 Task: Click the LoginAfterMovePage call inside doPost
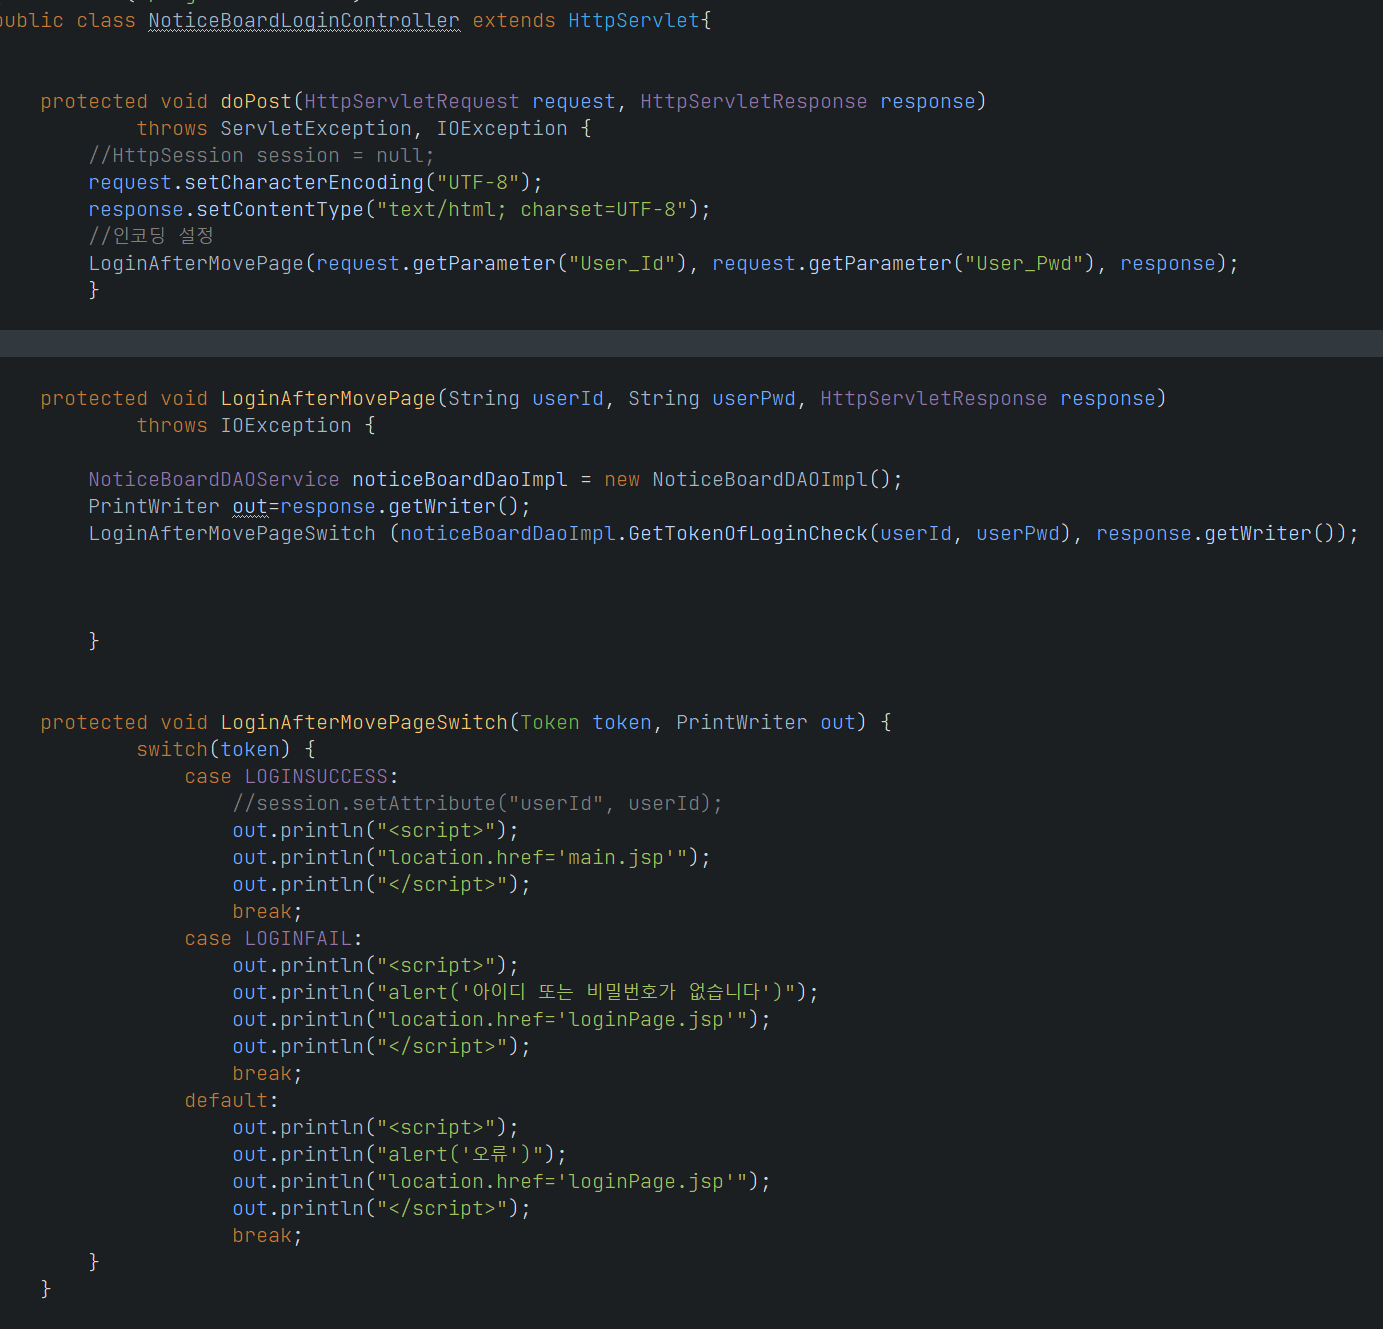196,263
